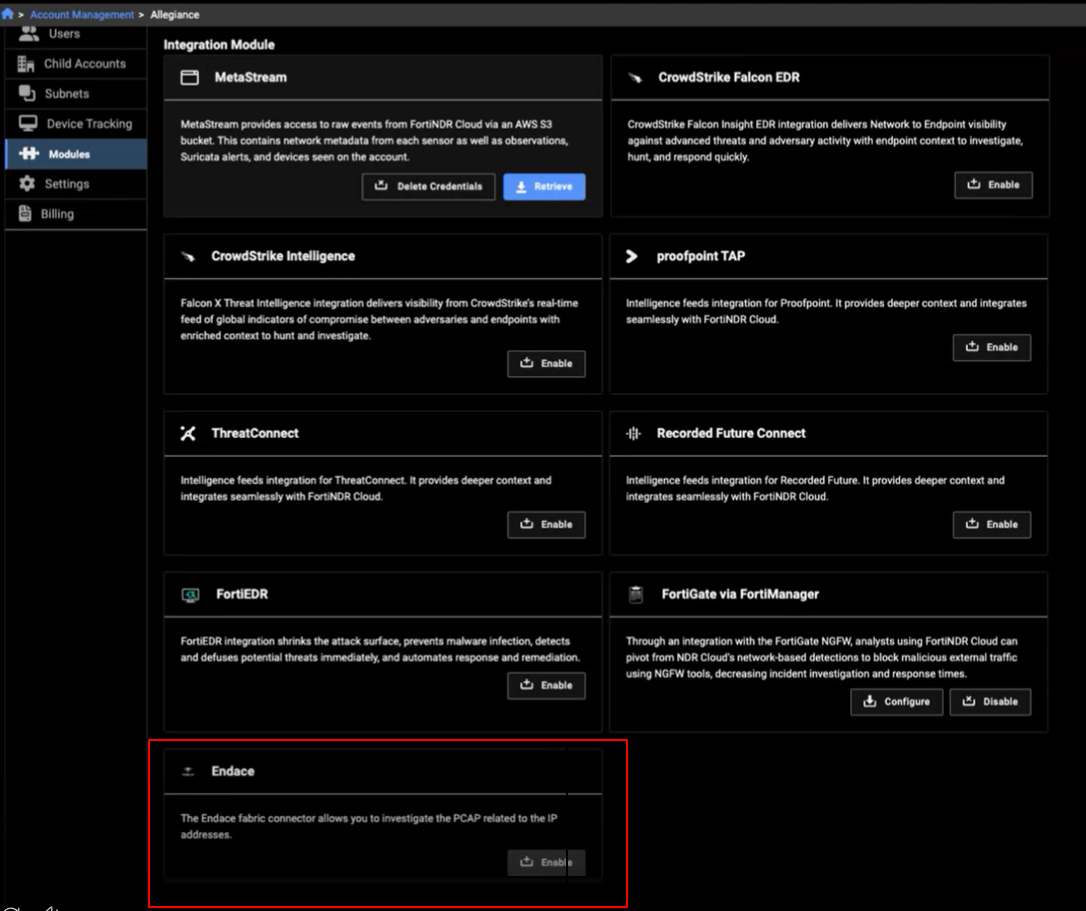Click the CrowdStrike Intelligence logo icon
This screenshot has width=1086, height=911.
(188, 256)
